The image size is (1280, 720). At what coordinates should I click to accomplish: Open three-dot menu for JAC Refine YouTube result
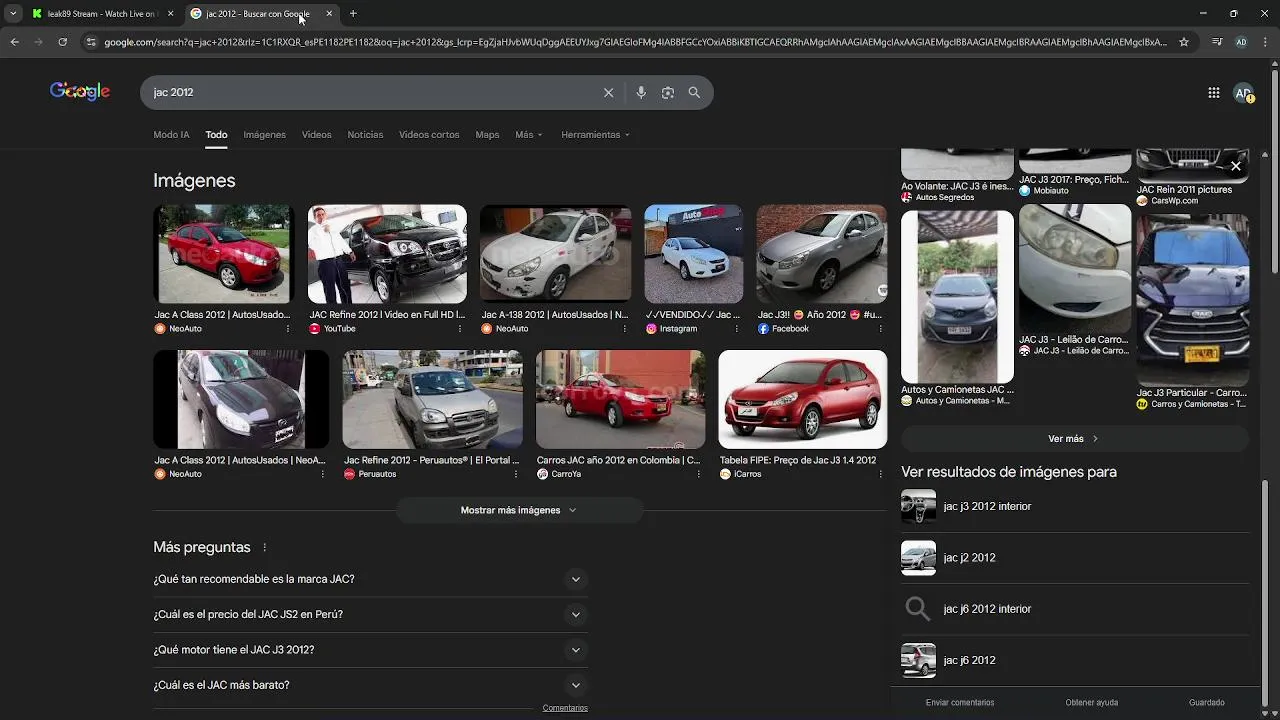(x=460, y=328)
